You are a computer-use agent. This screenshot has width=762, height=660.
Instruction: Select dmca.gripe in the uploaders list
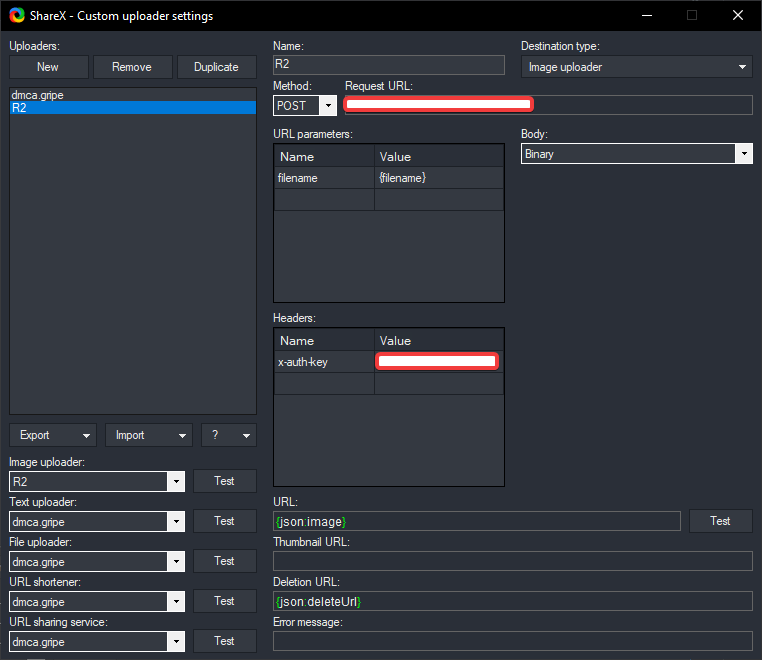coord(133,95)
